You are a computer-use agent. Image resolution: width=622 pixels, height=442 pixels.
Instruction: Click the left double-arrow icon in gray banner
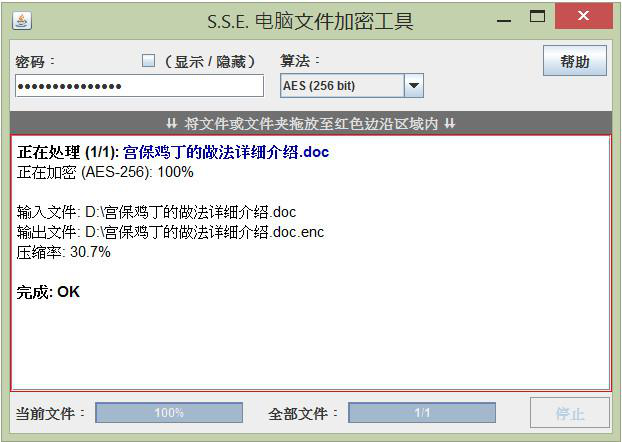pyautogui.click(x=171, y=123)
